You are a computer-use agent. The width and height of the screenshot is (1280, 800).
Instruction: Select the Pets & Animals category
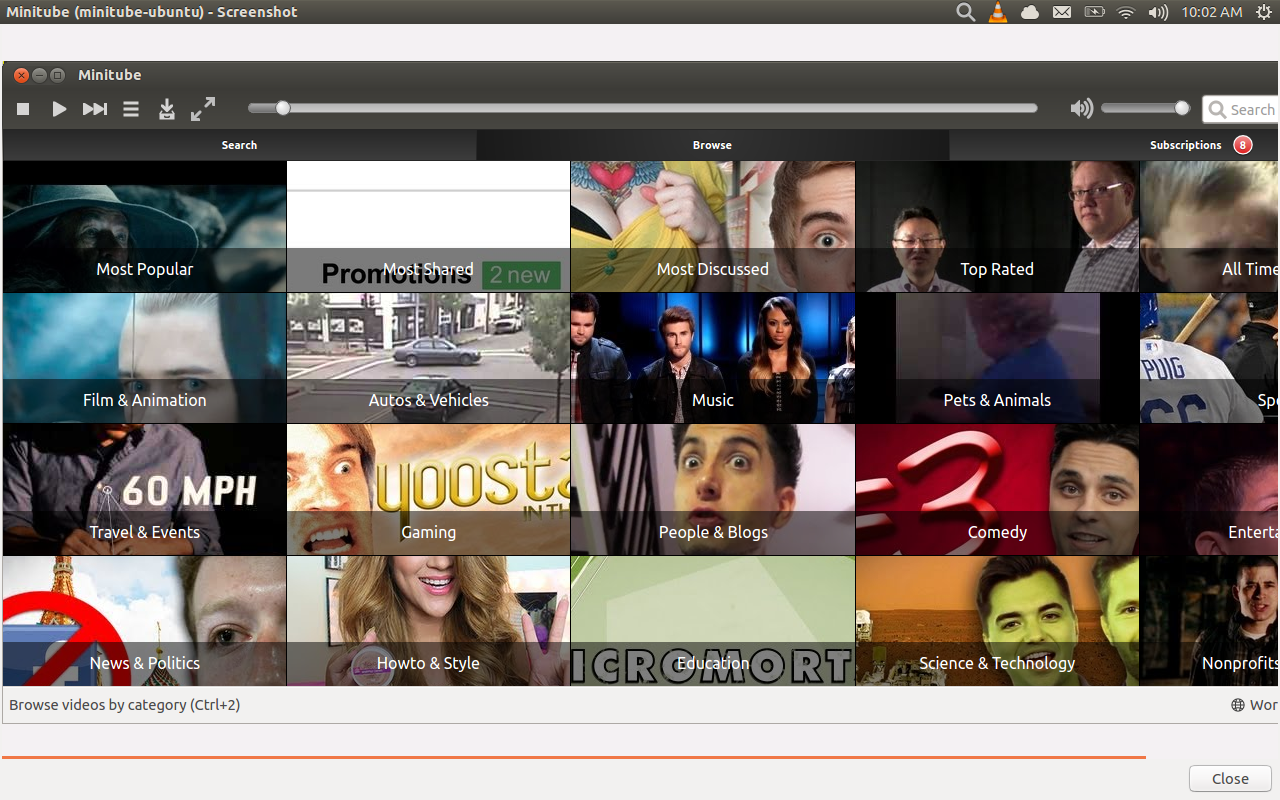pyautogui.click(x=997, y=358)
